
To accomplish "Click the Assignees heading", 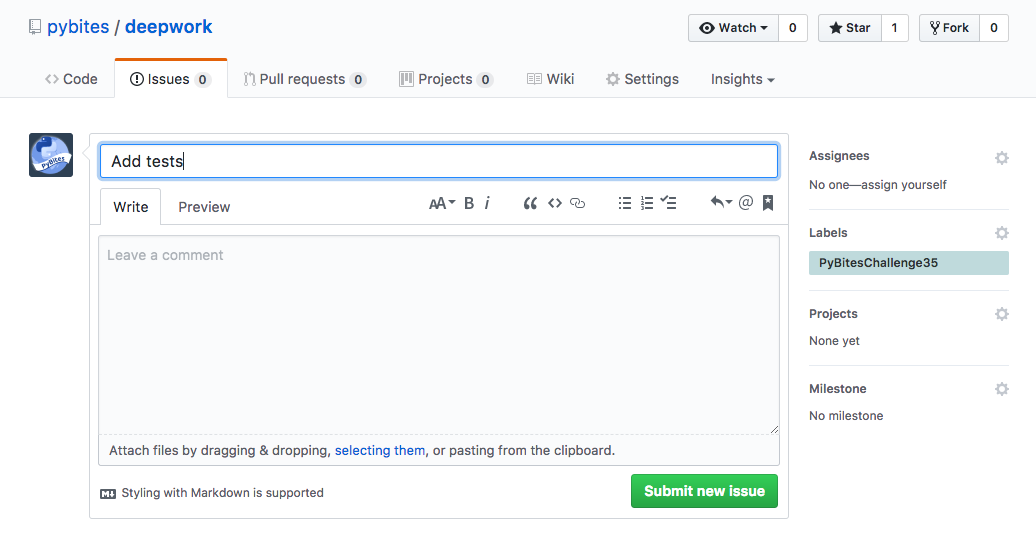I will click(839, 156).
